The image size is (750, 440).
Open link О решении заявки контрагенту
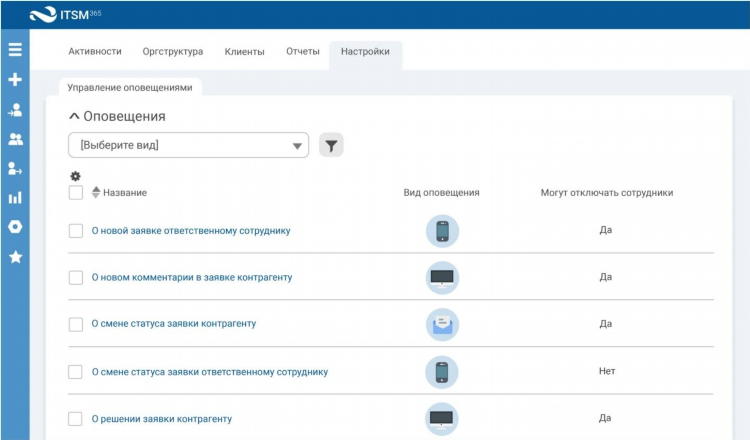(162, 419)
